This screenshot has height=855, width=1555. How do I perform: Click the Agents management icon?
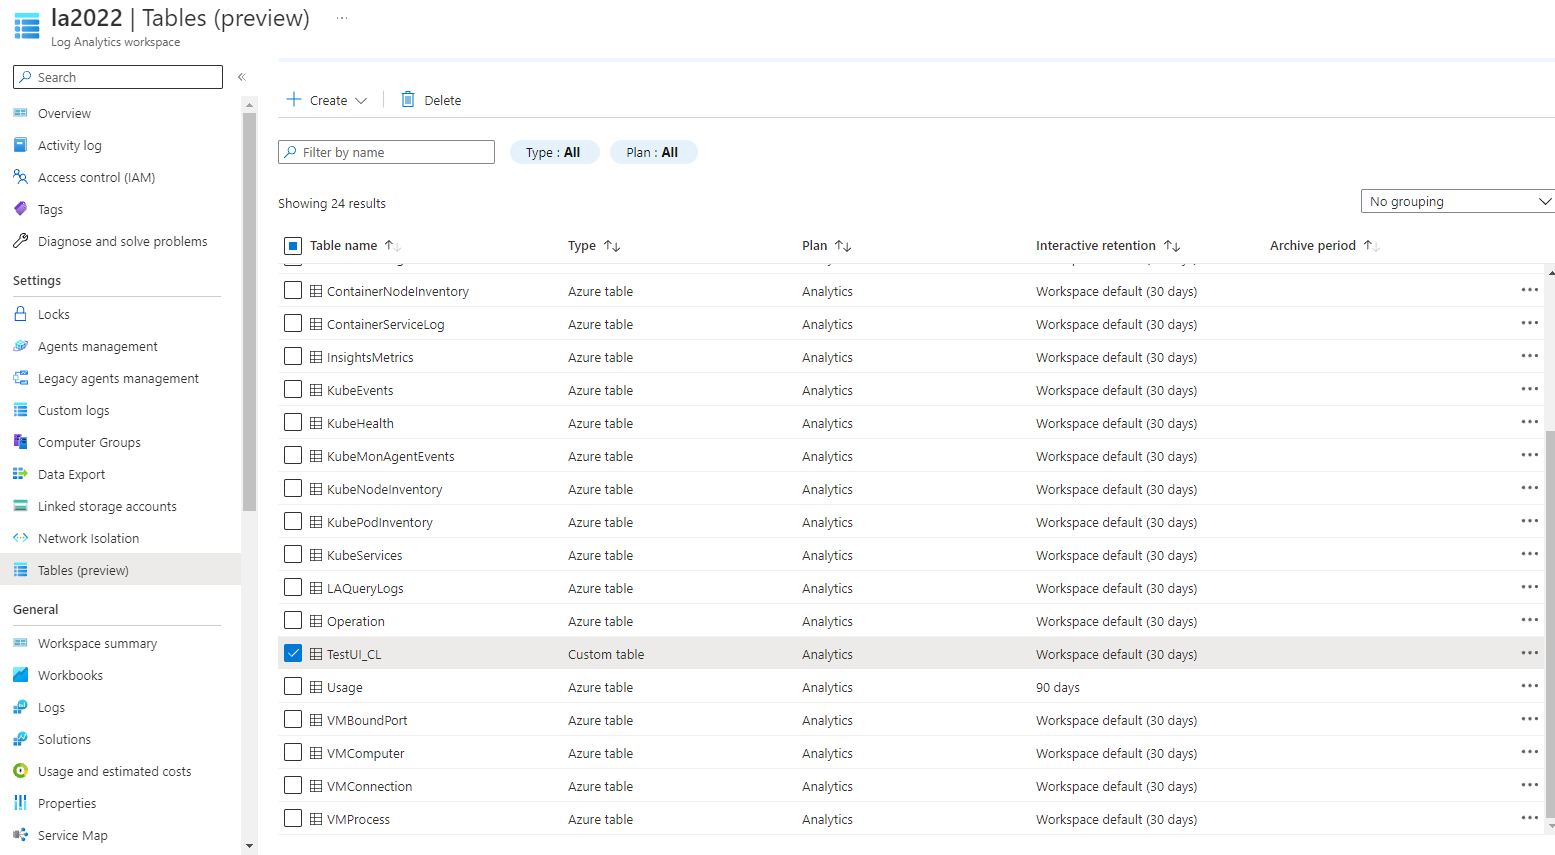click(20, 346)
